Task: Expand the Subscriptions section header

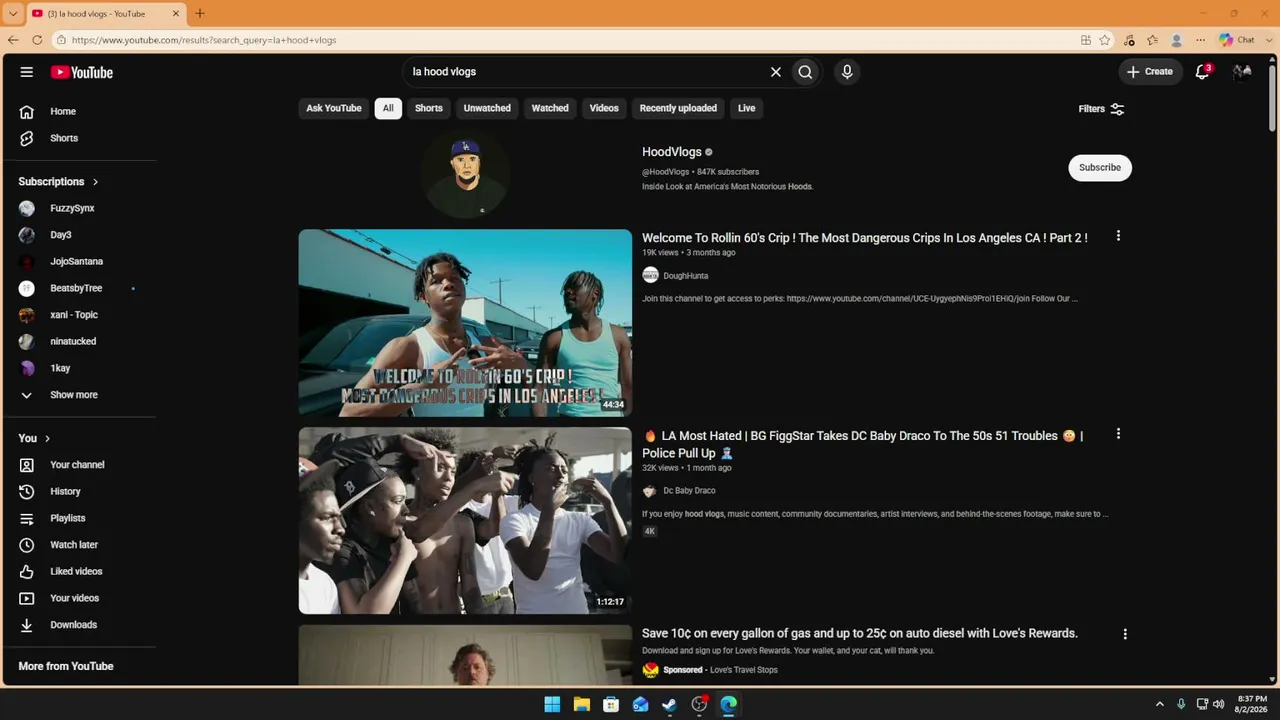Action: (59, 182)
